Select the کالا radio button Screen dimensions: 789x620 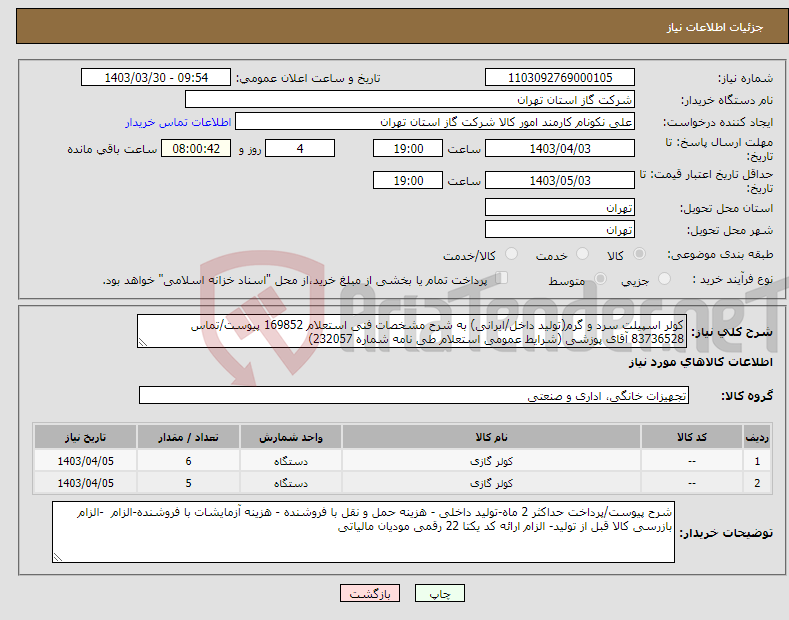[x=639, y=254]
